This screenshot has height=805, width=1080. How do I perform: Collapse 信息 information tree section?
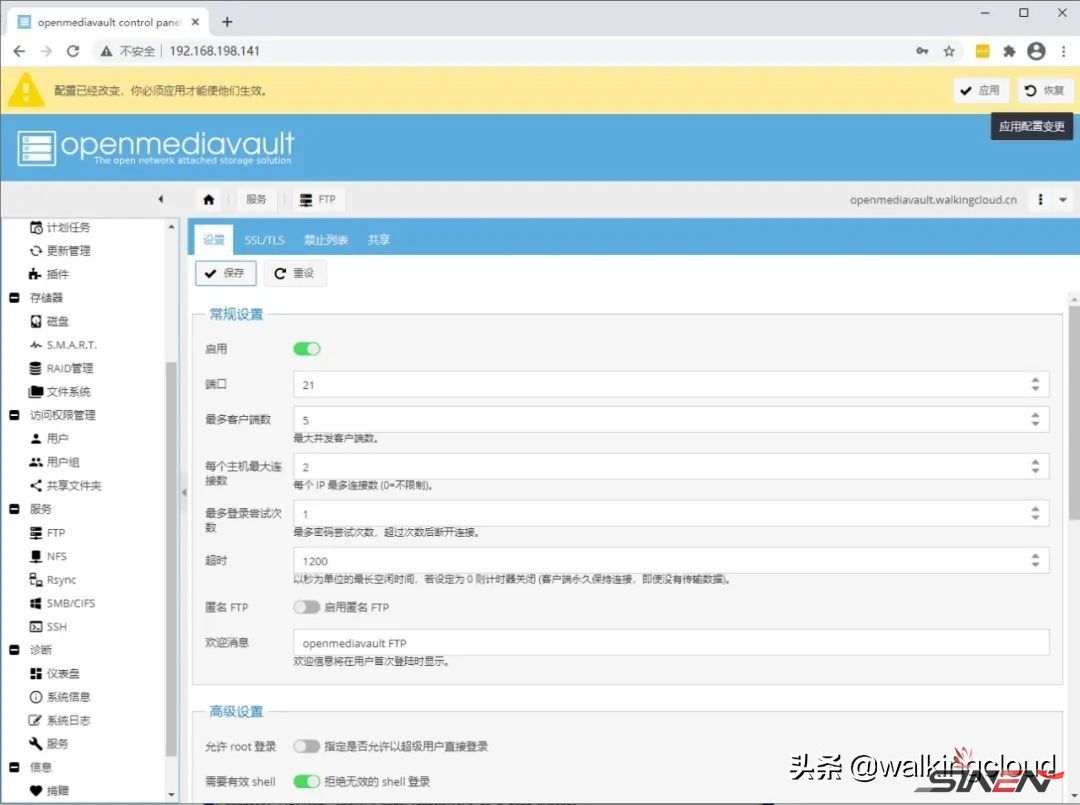(14, 766)
